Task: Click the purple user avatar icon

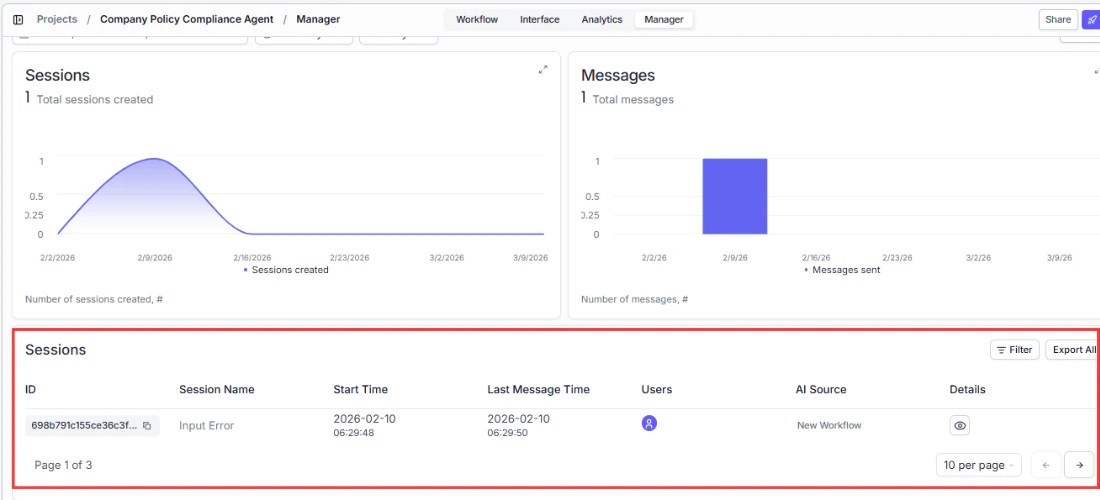Action: coord(650,424)
